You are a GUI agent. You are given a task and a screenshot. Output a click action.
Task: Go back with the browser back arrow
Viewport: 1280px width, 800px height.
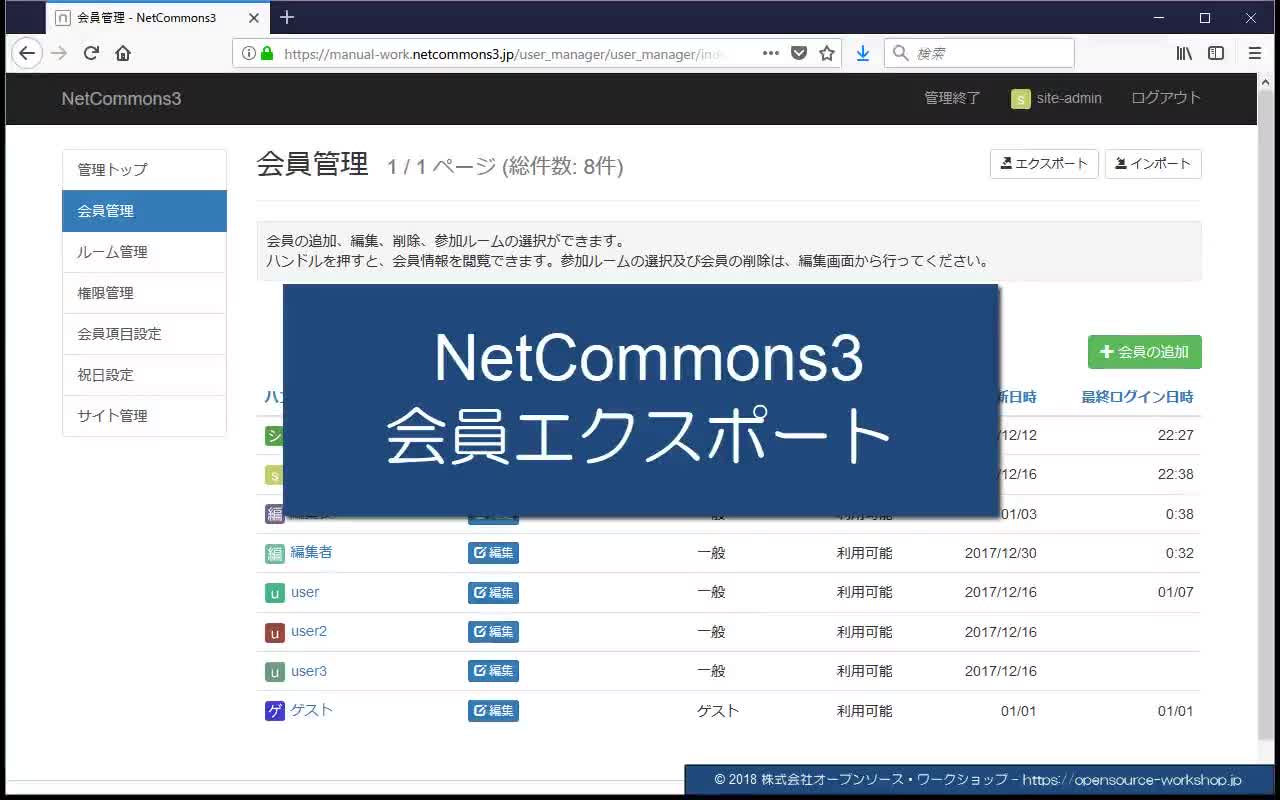27,54
